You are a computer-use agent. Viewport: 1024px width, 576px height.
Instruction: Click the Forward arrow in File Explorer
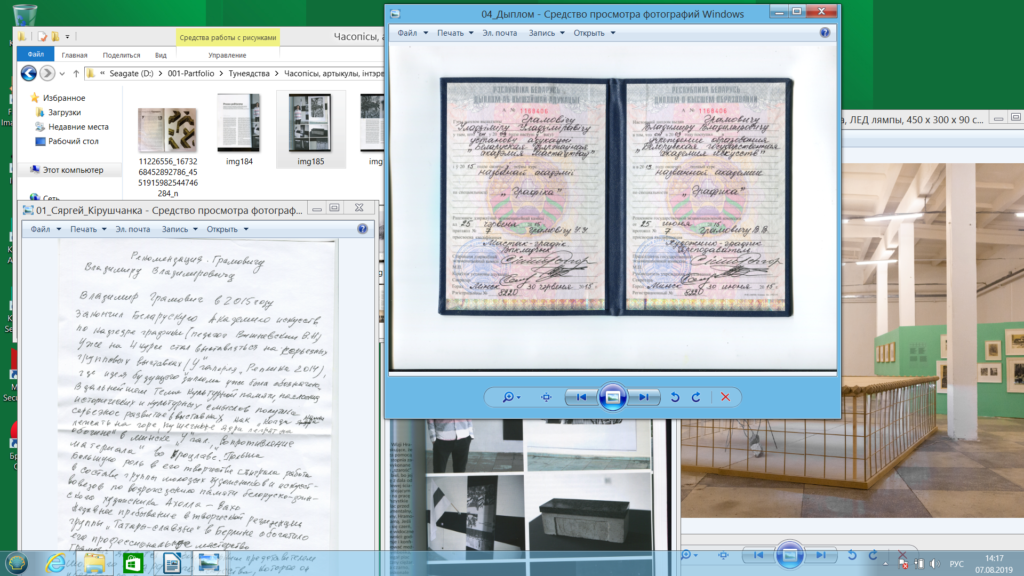coord(47,73)
